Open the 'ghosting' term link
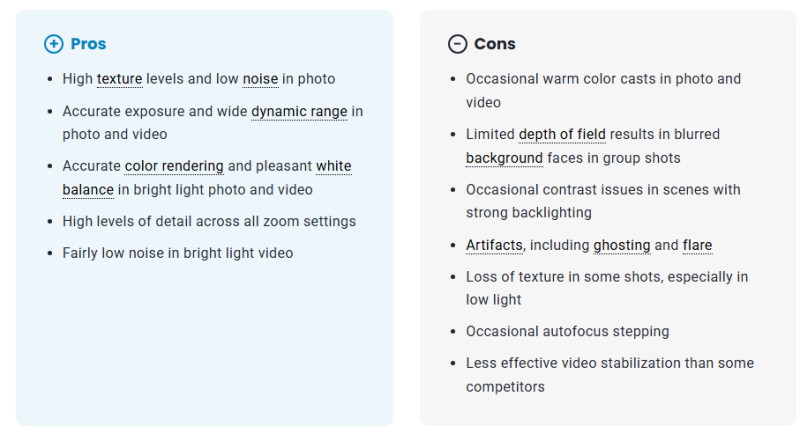This screenshot has width=800, height=433. point(621,245)
